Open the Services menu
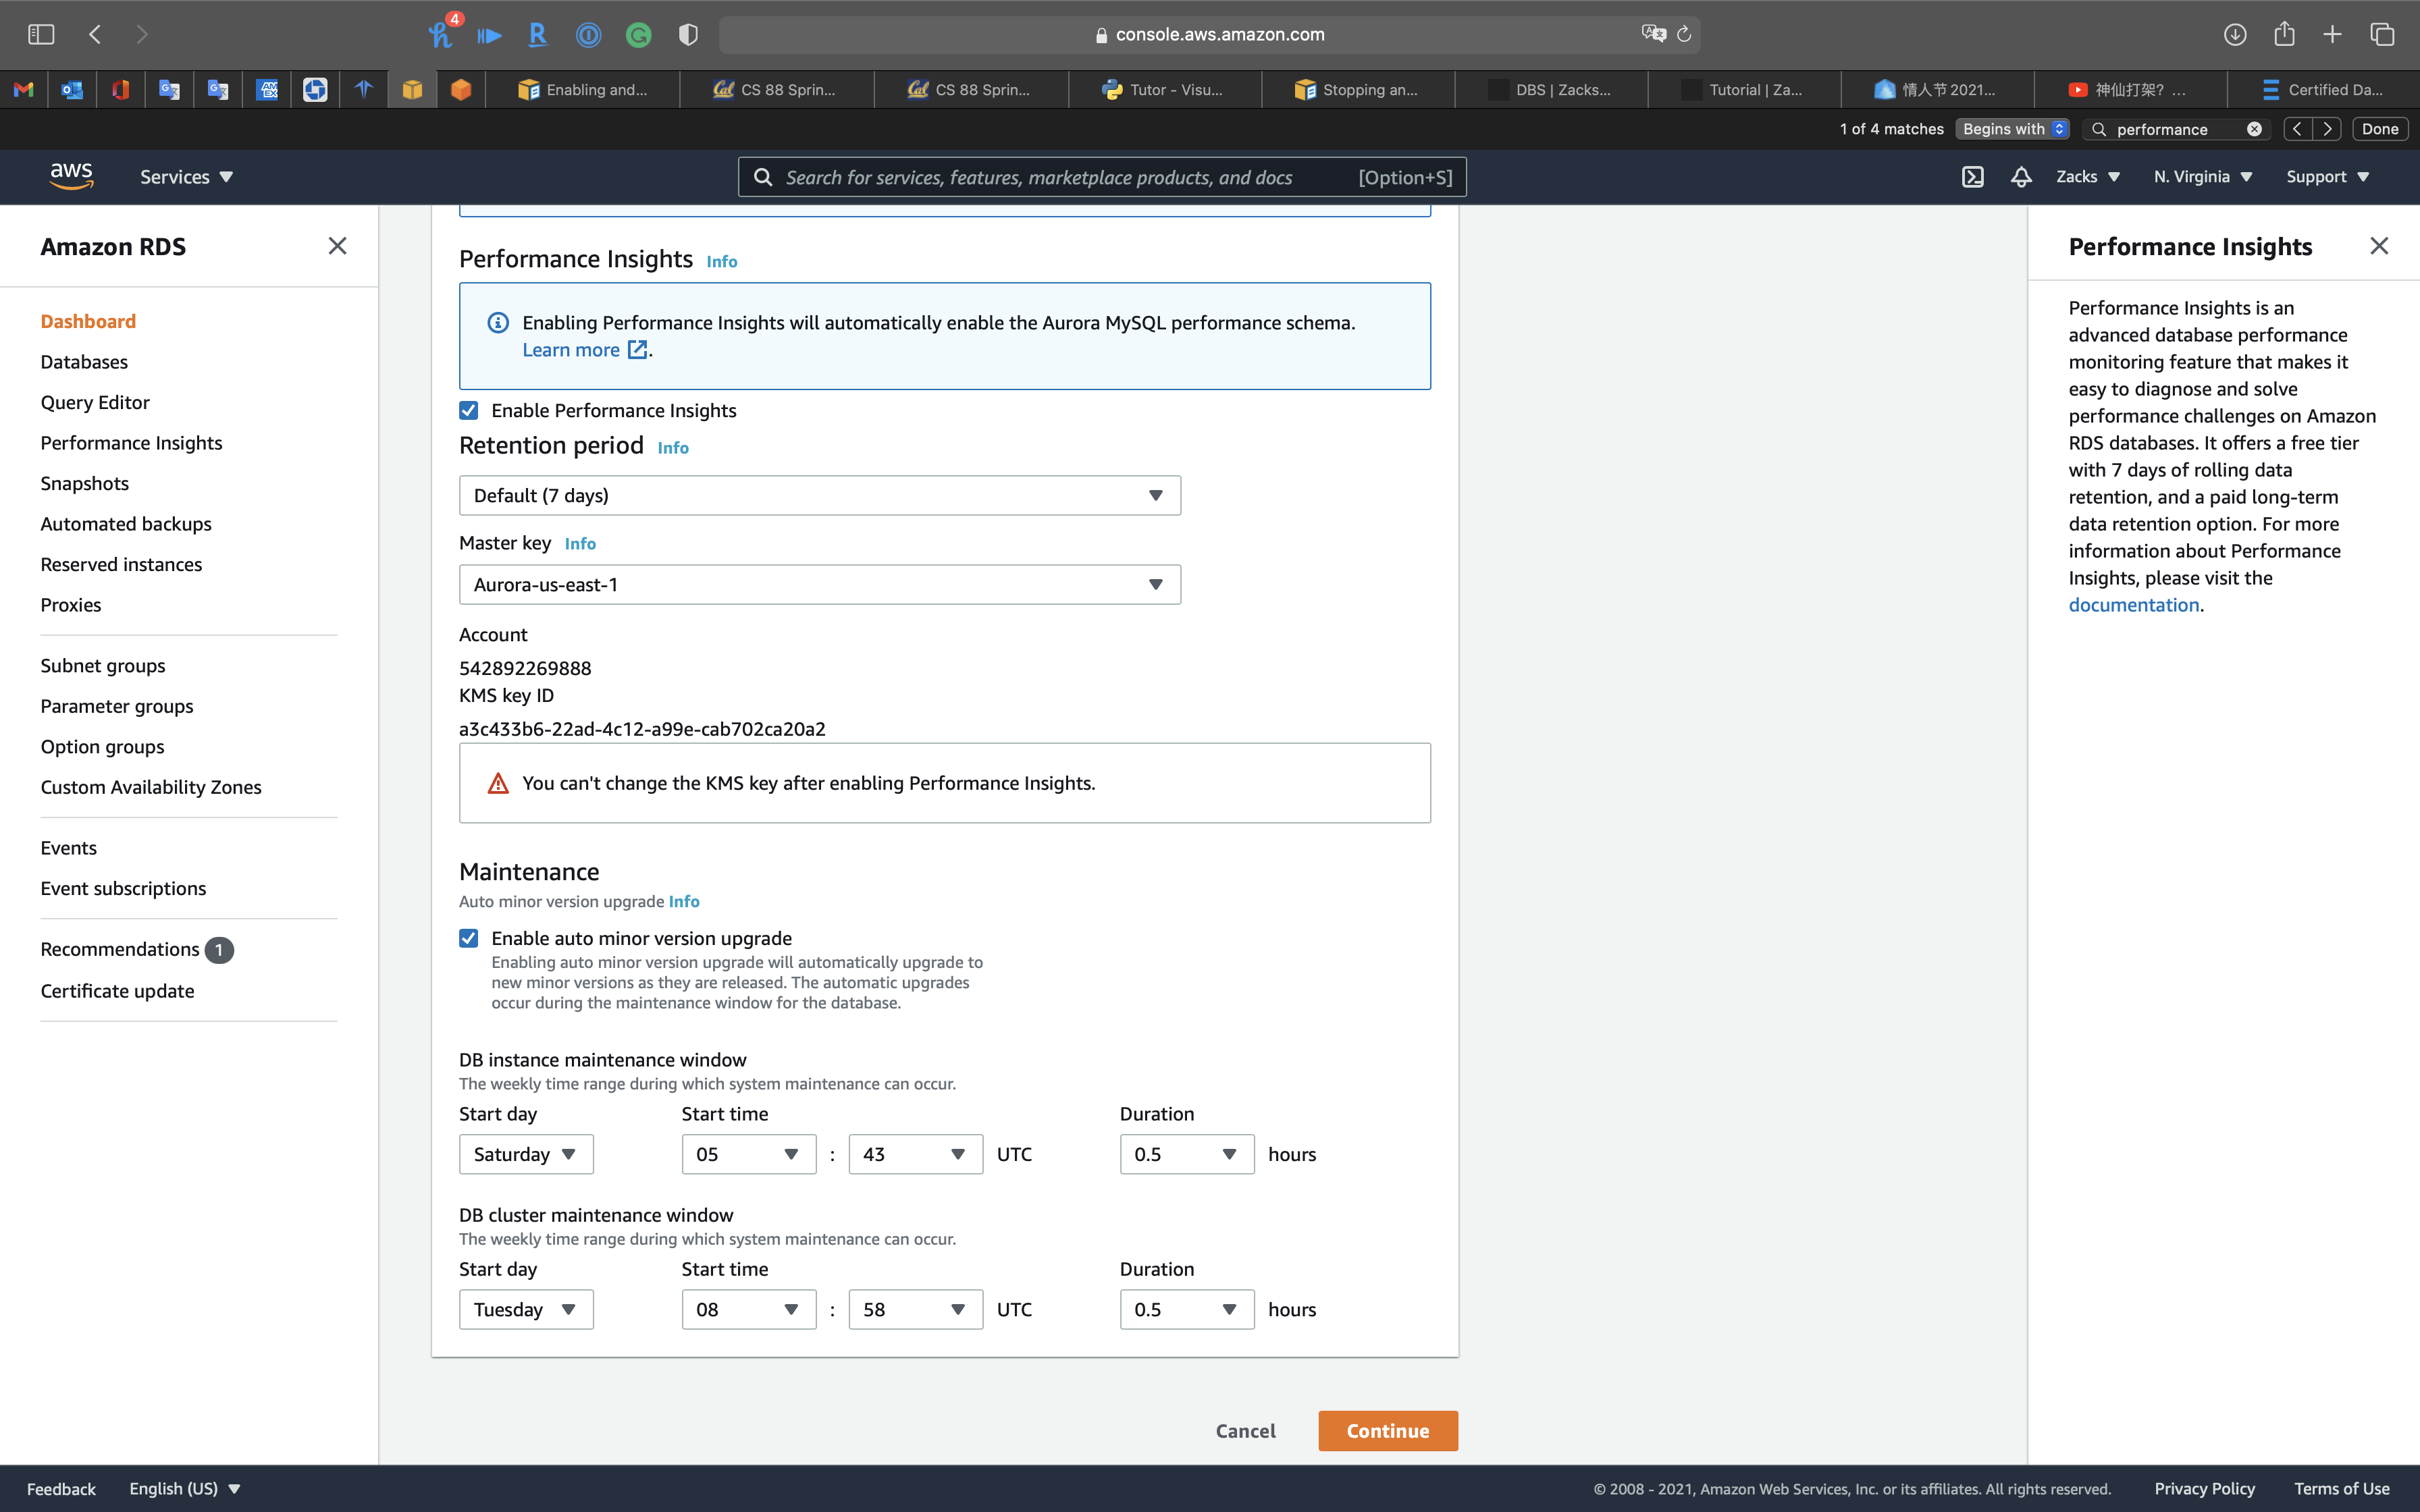Viewport: 2420px width, 1512px height. [186, 177]
